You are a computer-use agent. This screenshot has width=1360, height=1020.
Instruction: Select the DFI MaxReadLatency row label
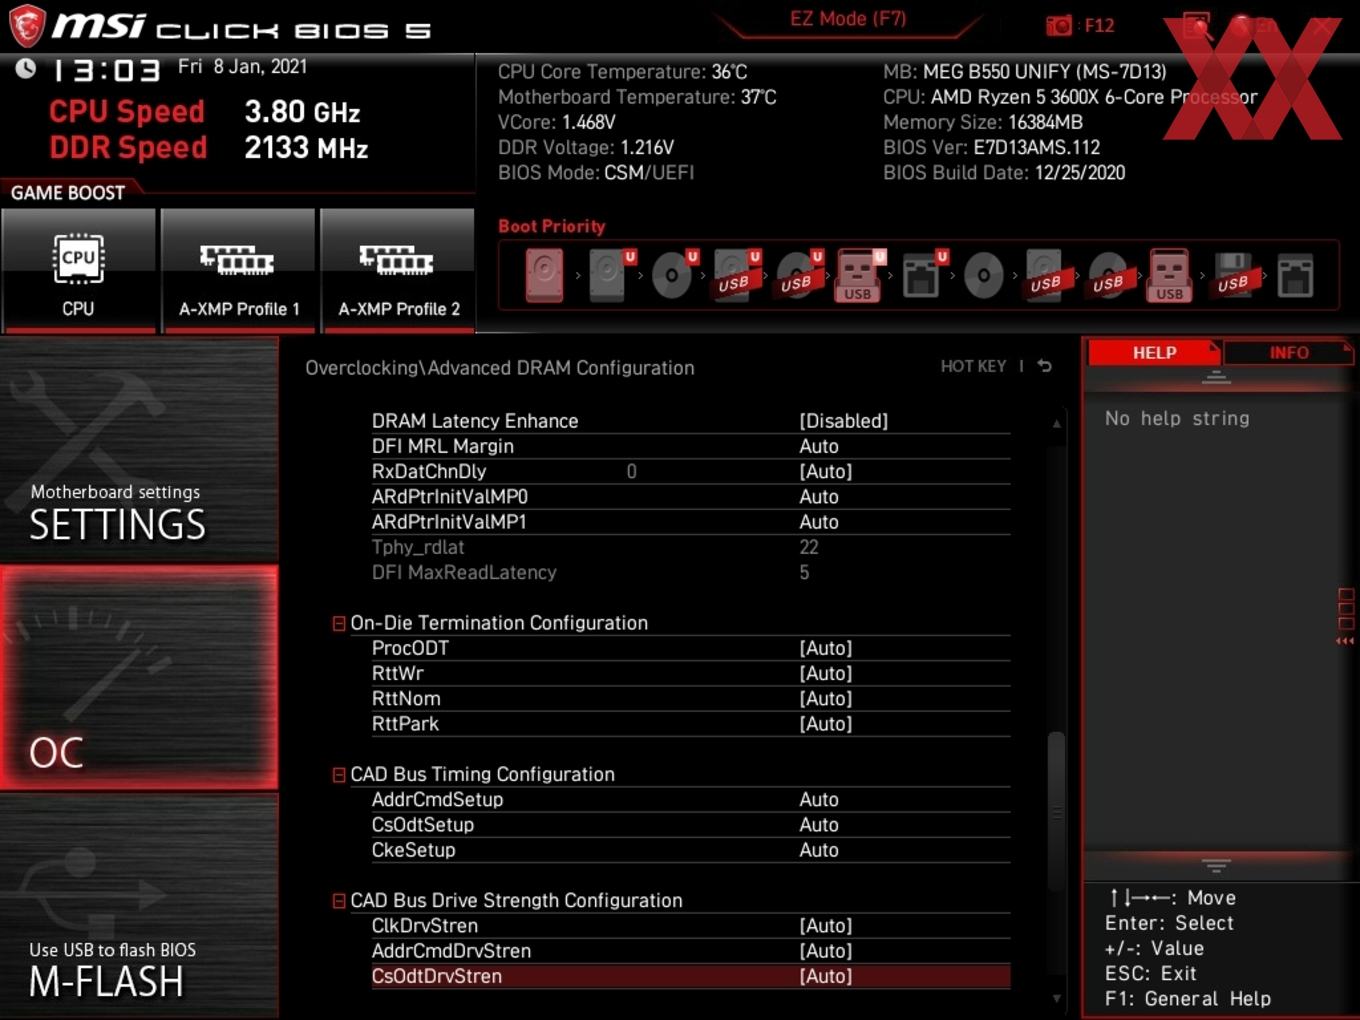pos(464,572)
